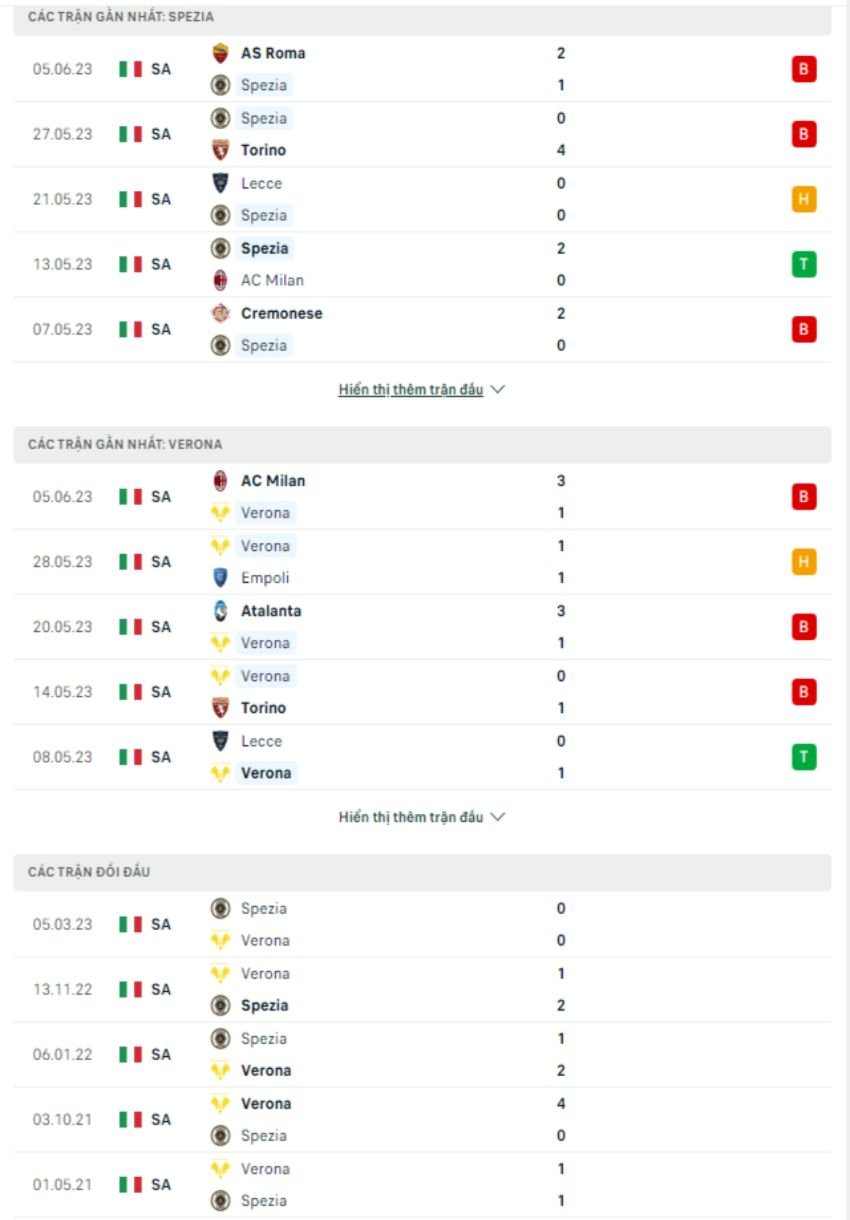Click the green 'T' badge for the AC Milan win
The width and height of the screenshot is (850, 1220).
(x=804, y=264)
